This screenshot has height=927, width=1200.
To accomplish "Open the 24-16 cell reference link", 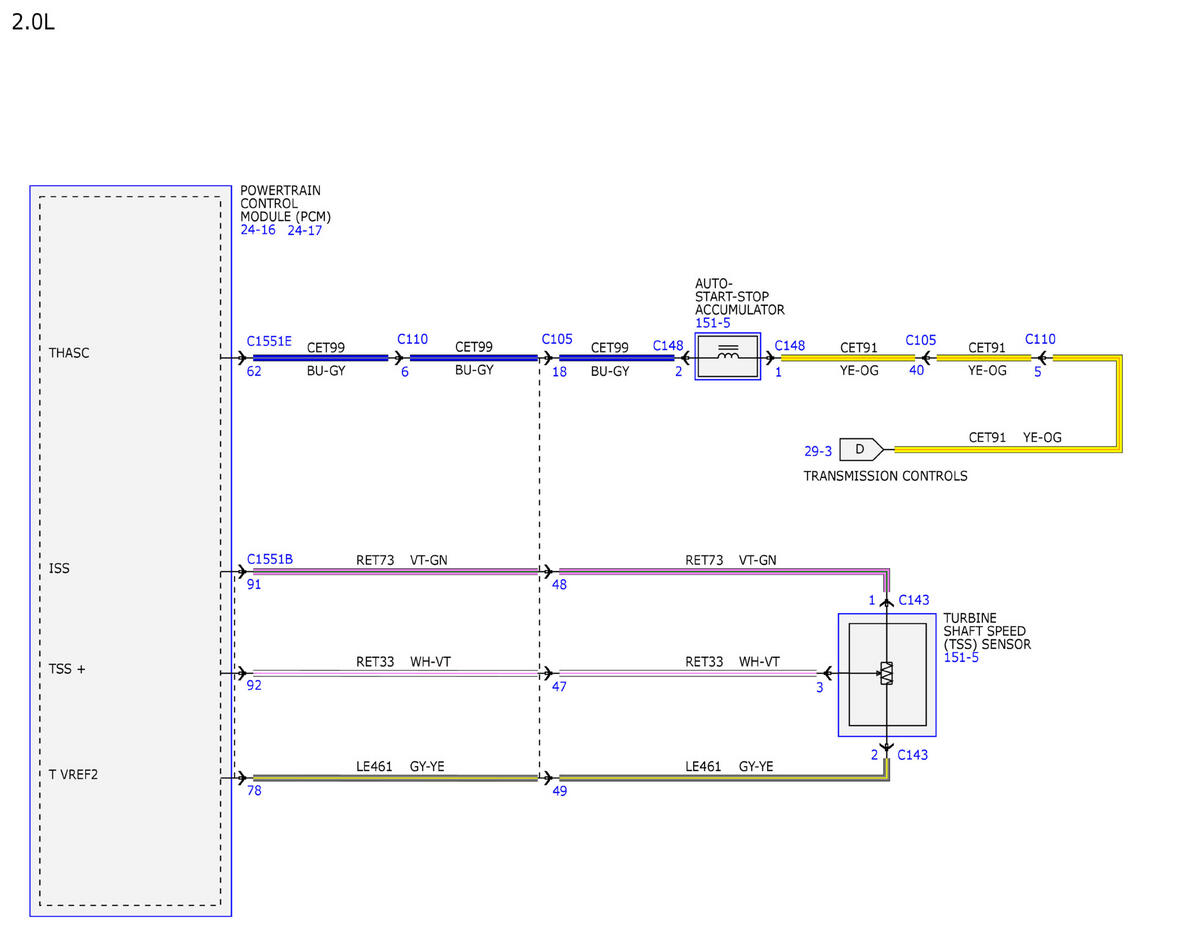I will 259,230.
